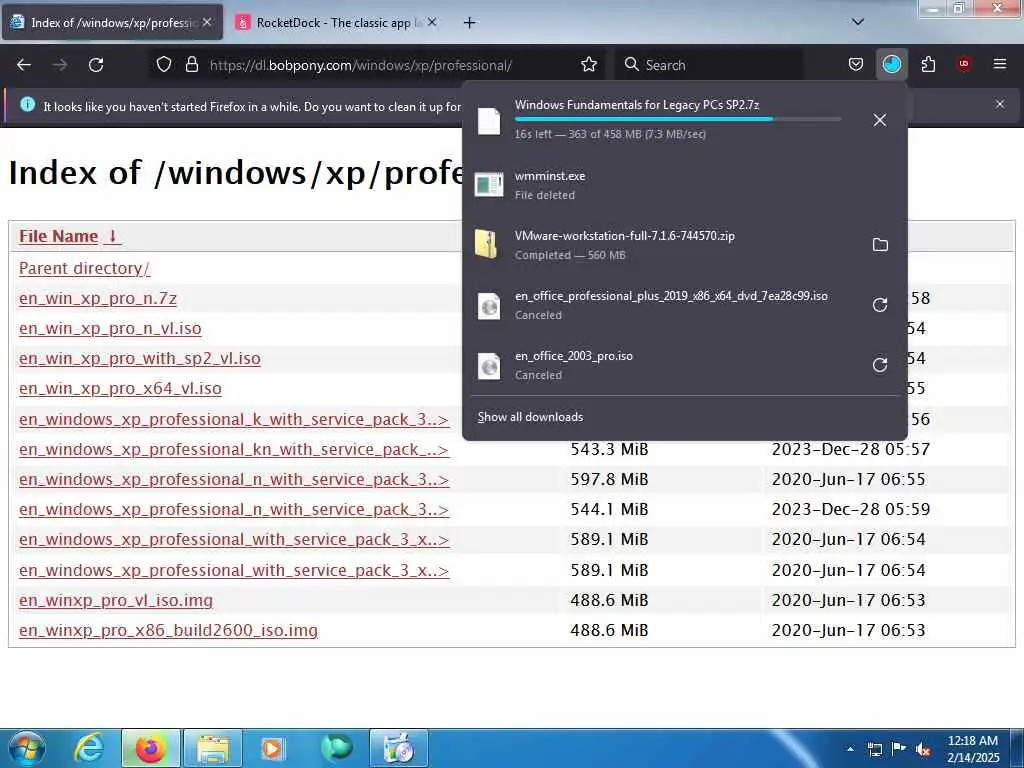
Task: Download en_win_xp_pro_n.7z
Action: [98, 298]
